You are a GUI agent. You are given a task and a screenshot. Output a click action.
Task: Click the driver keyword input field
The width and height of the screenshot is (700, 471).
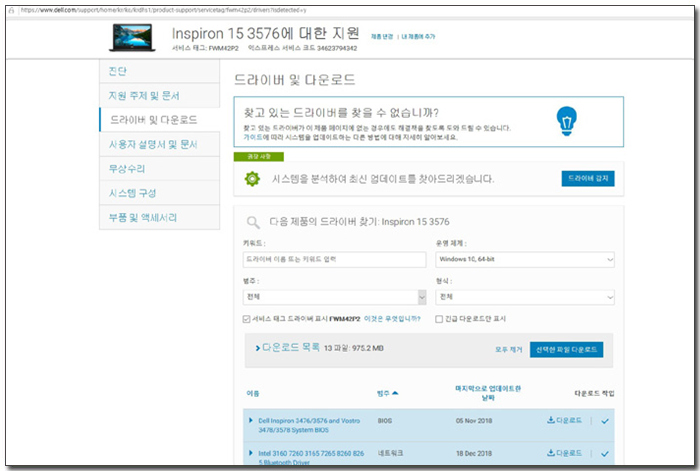(x=334, y=259)
